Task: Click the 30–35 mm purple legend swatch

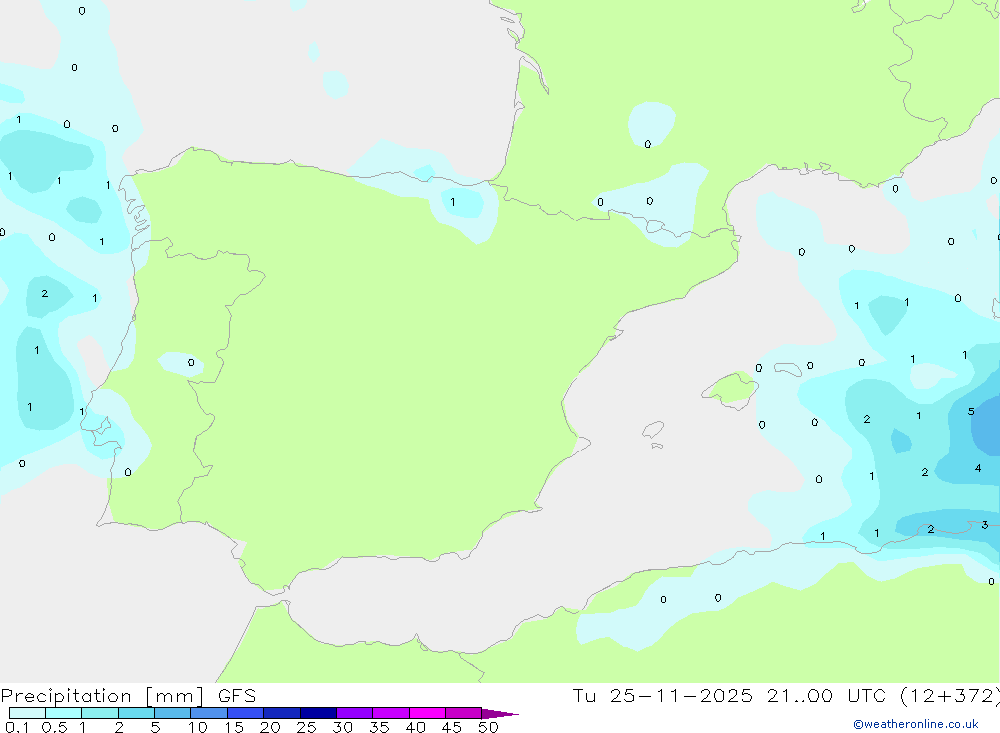Action: pyautogui.click(x=355, y=713)
